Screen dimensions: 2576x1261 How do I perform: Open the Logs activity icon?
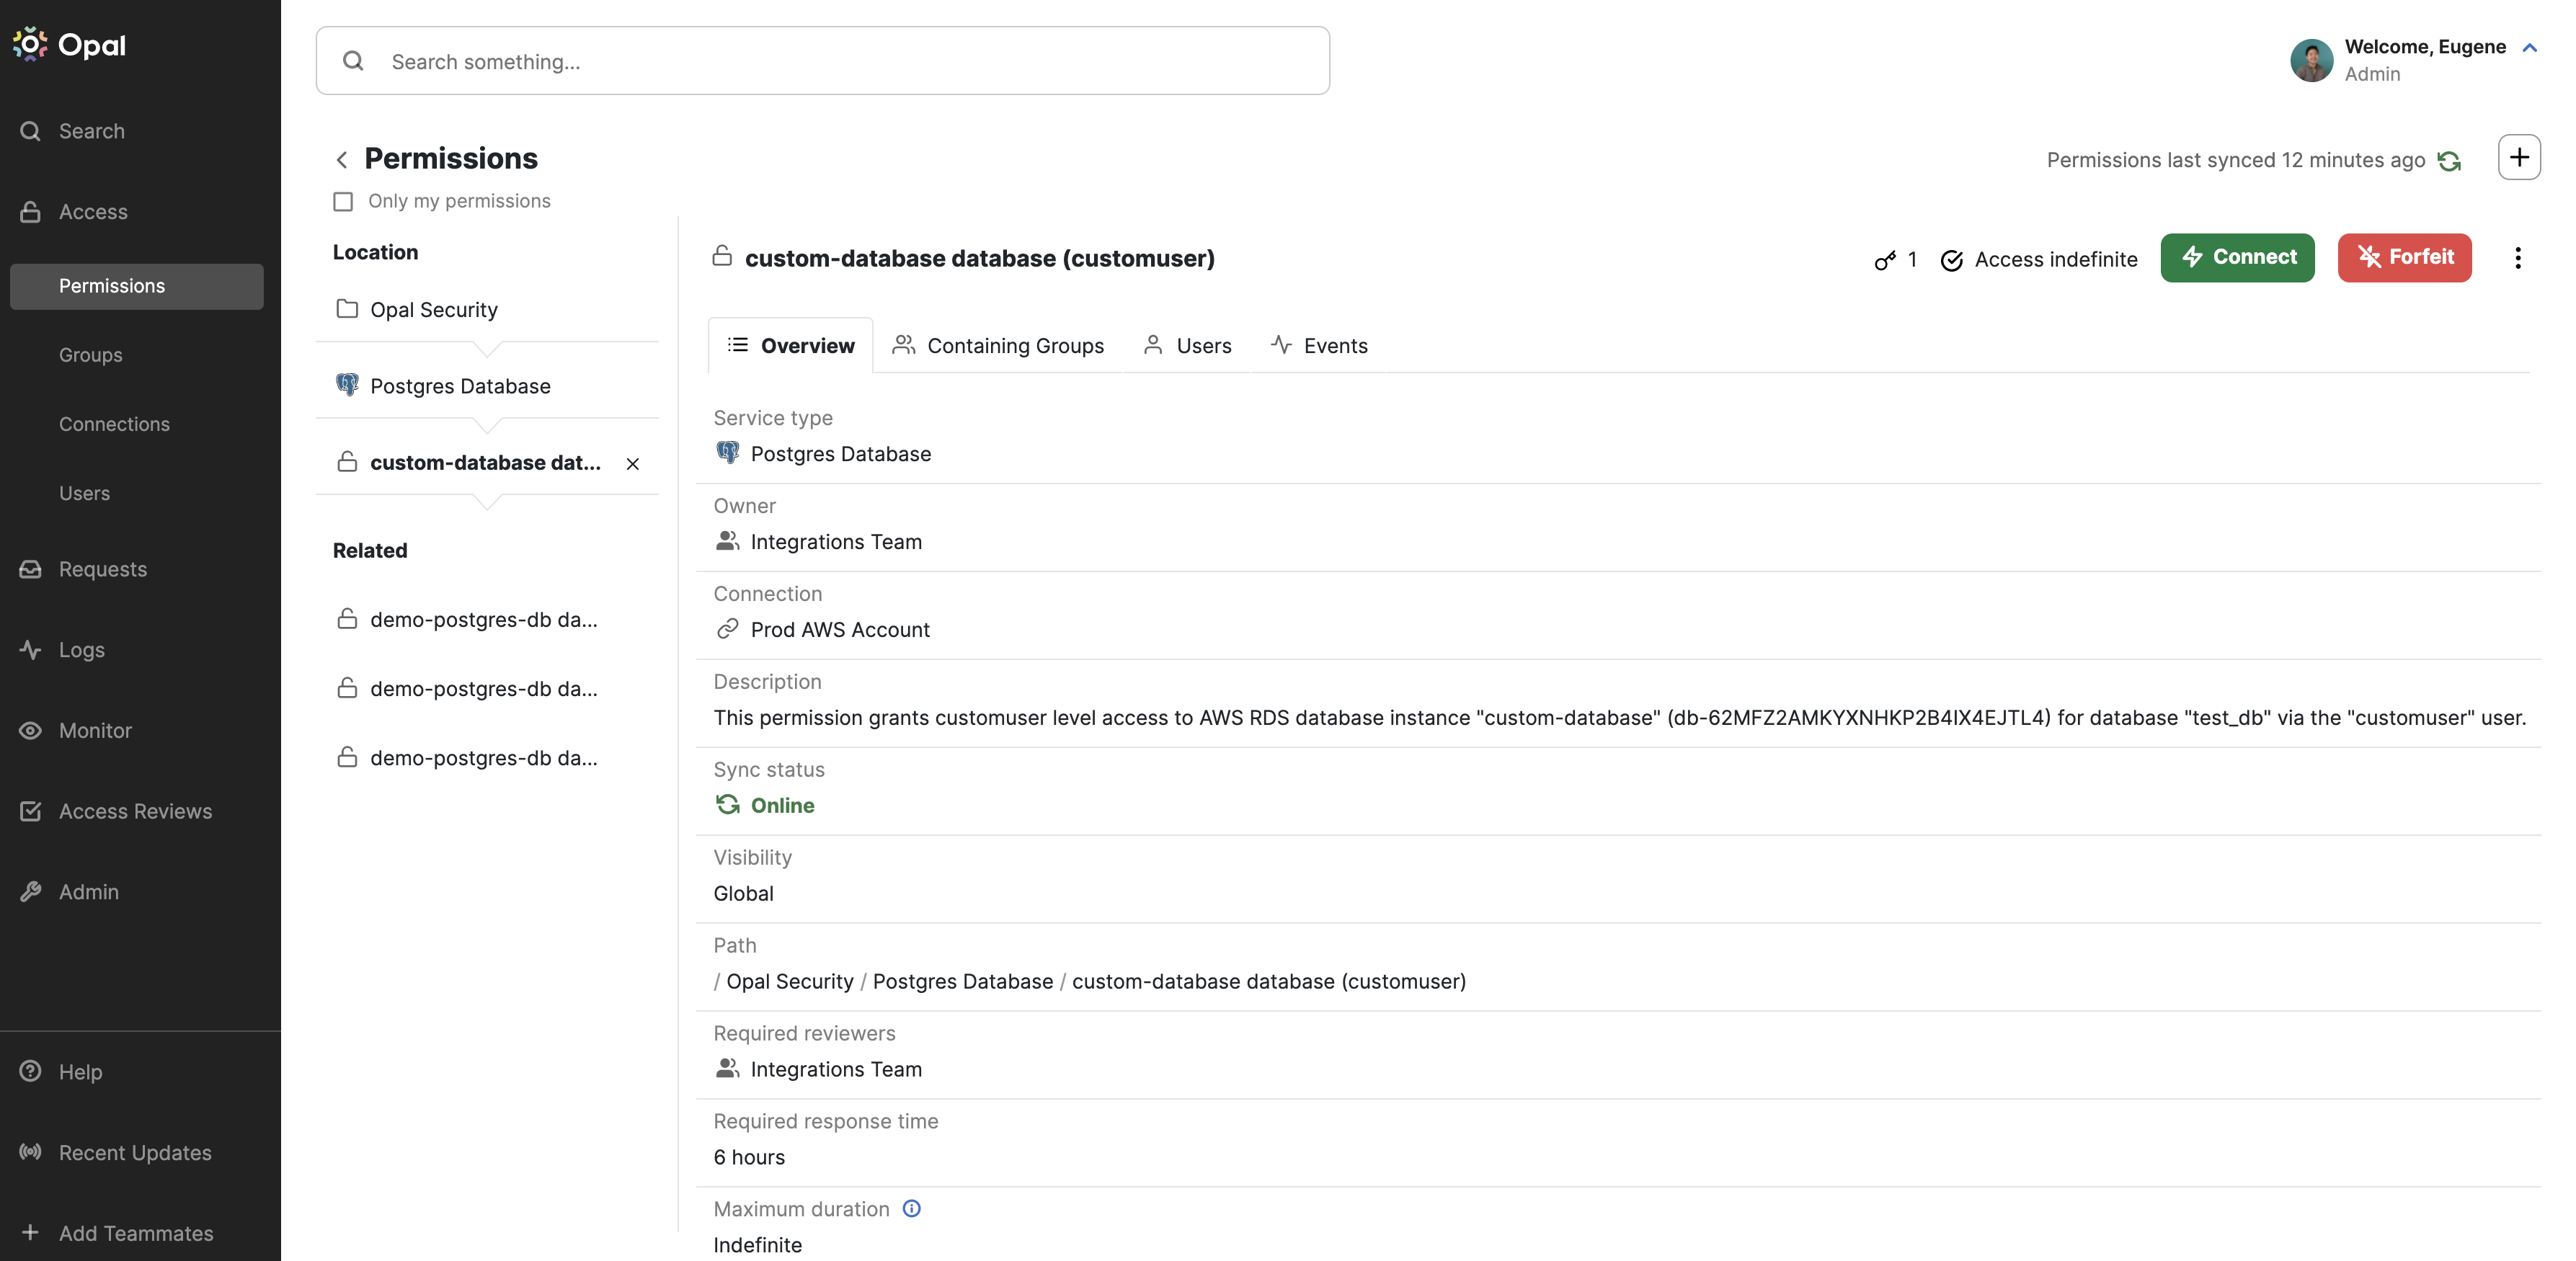[x=30, y=650]
